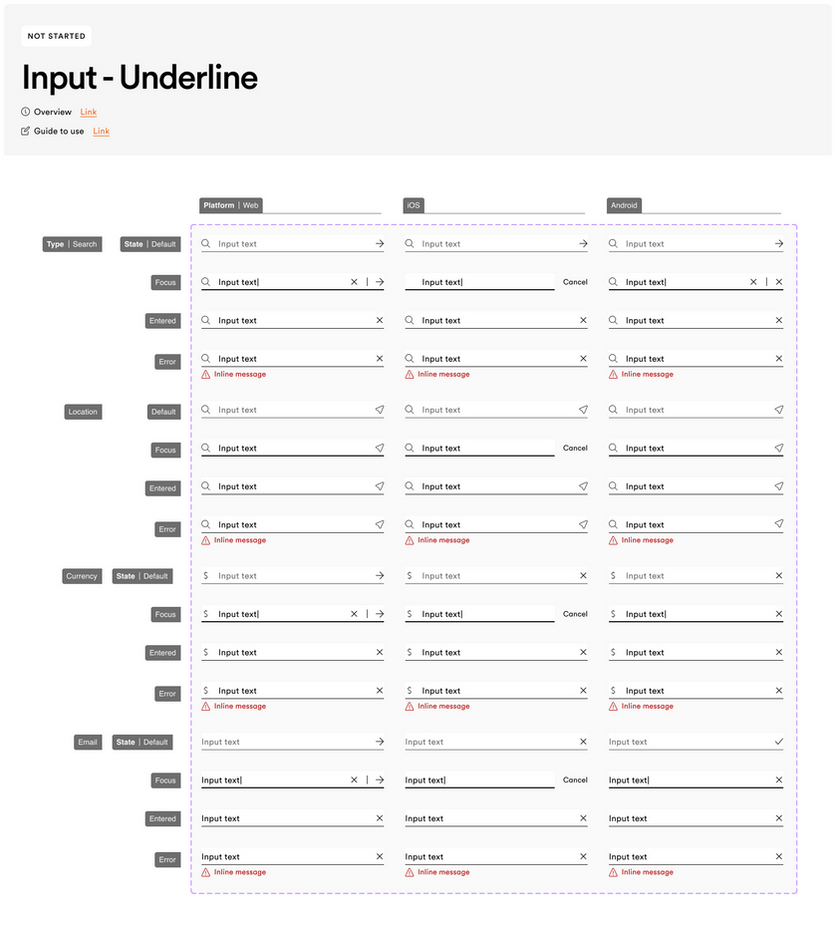Click the Currency type row label
836x936 pixels.
pyautogui.click(x=82, y=576)
